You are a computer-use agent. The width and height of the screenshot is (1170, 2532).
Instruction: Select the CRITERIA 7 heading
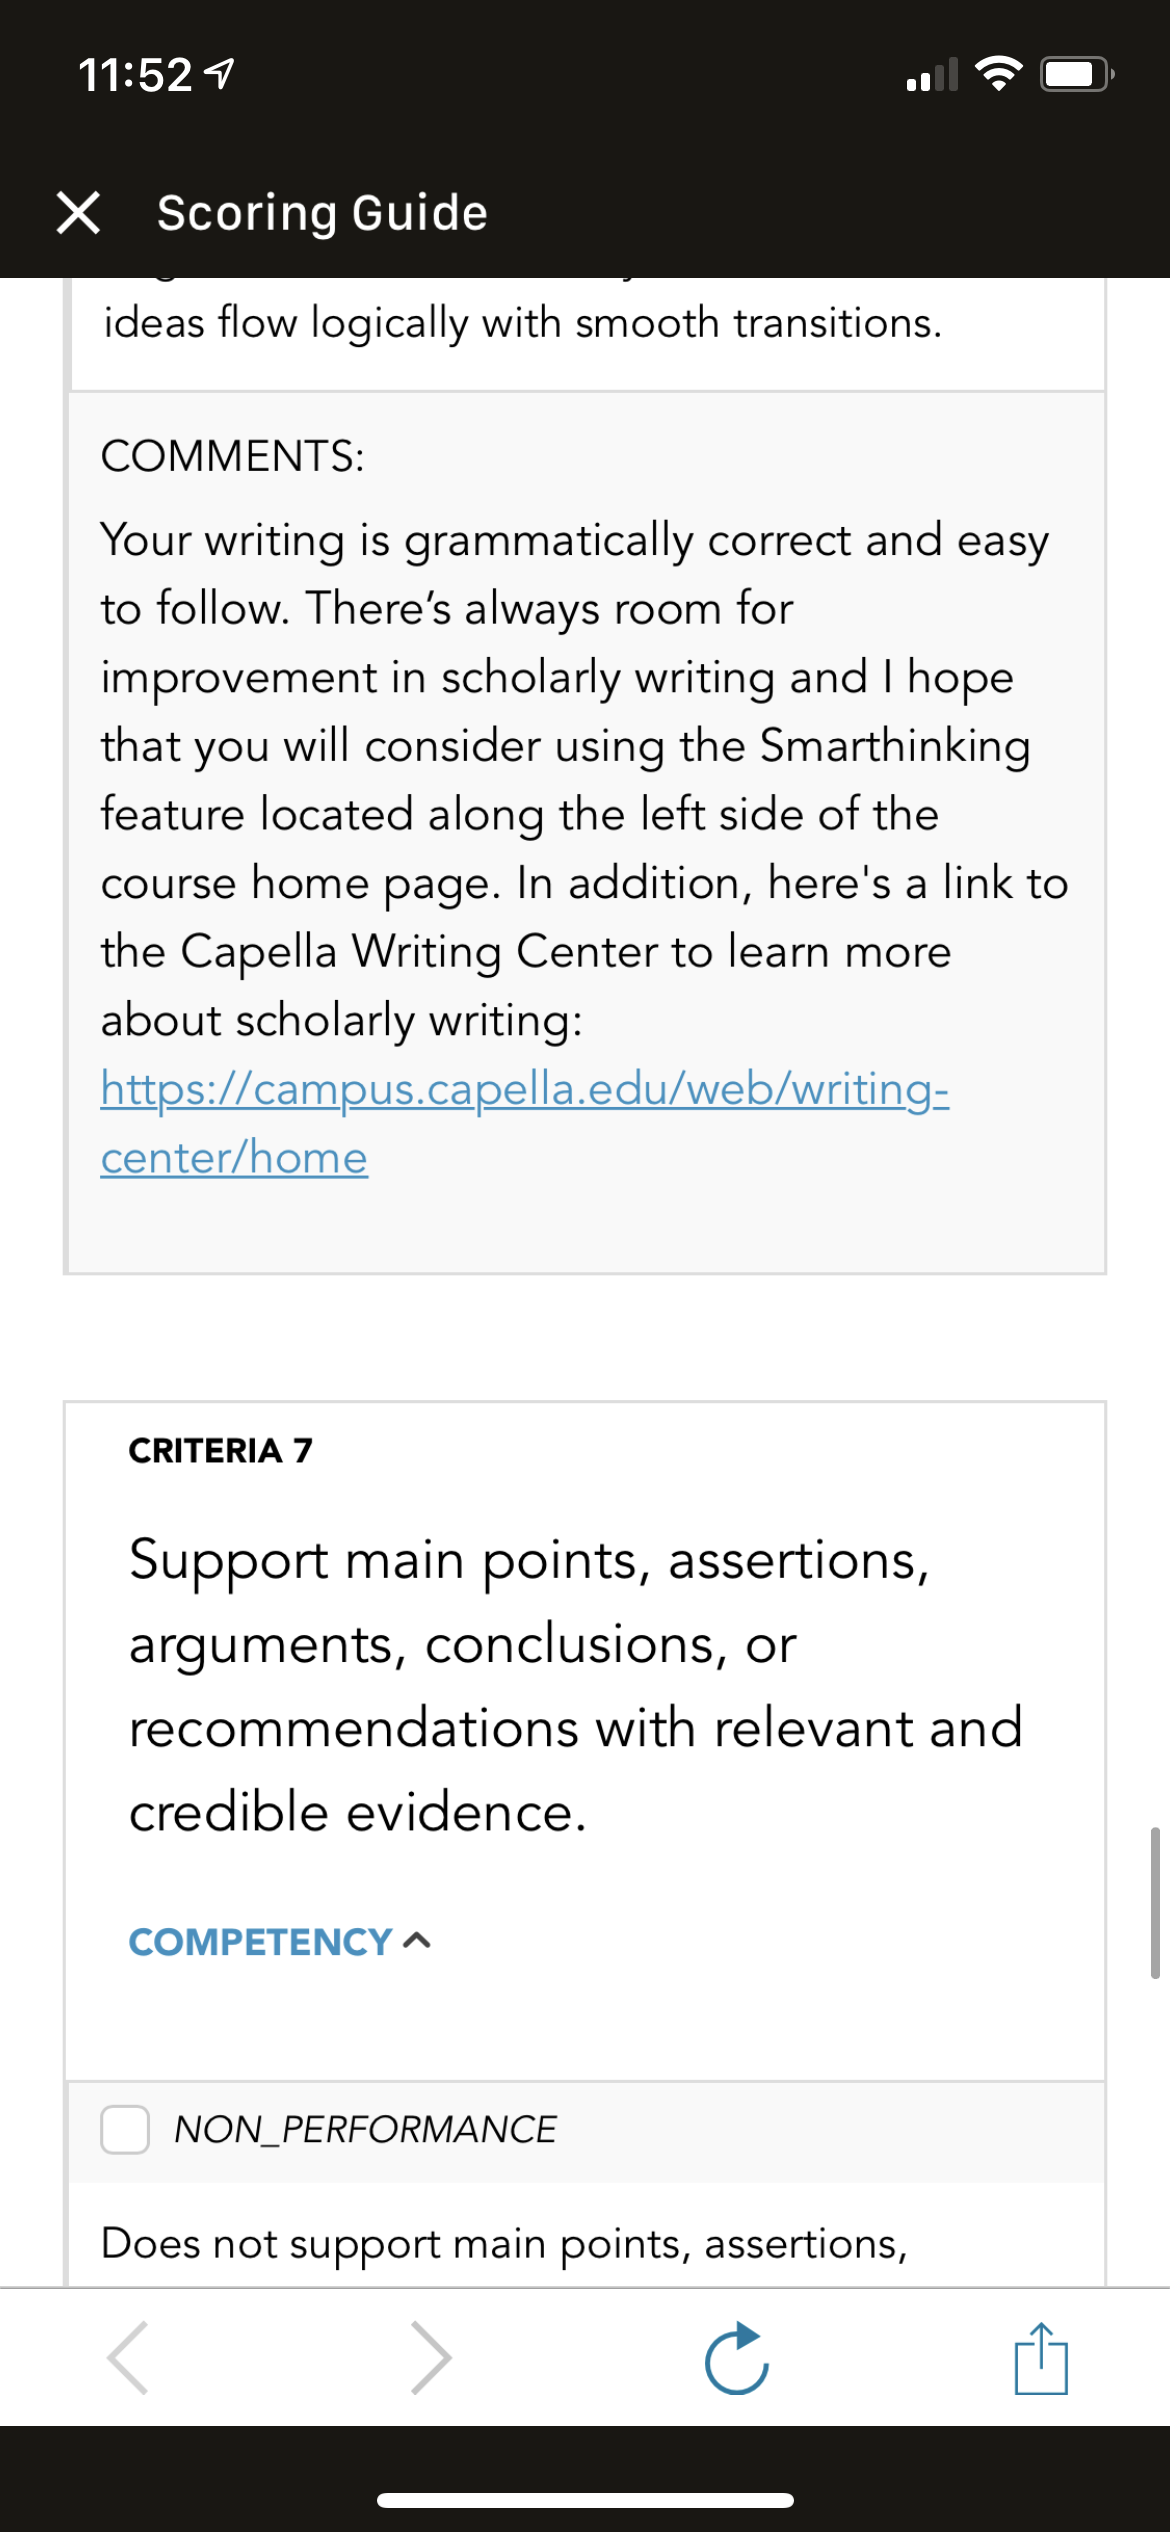pos(221,1450)
